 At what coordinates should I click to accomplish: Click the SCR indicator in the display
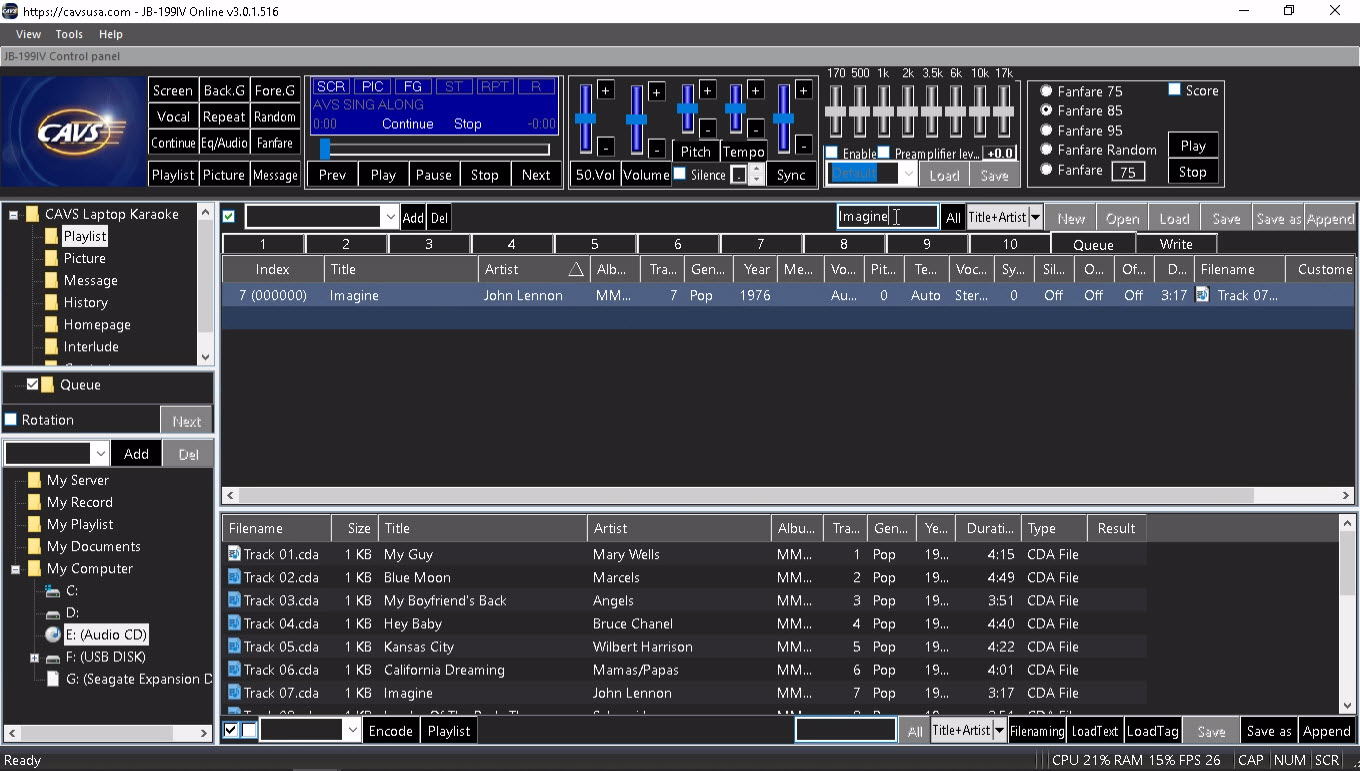pos(332,87)
